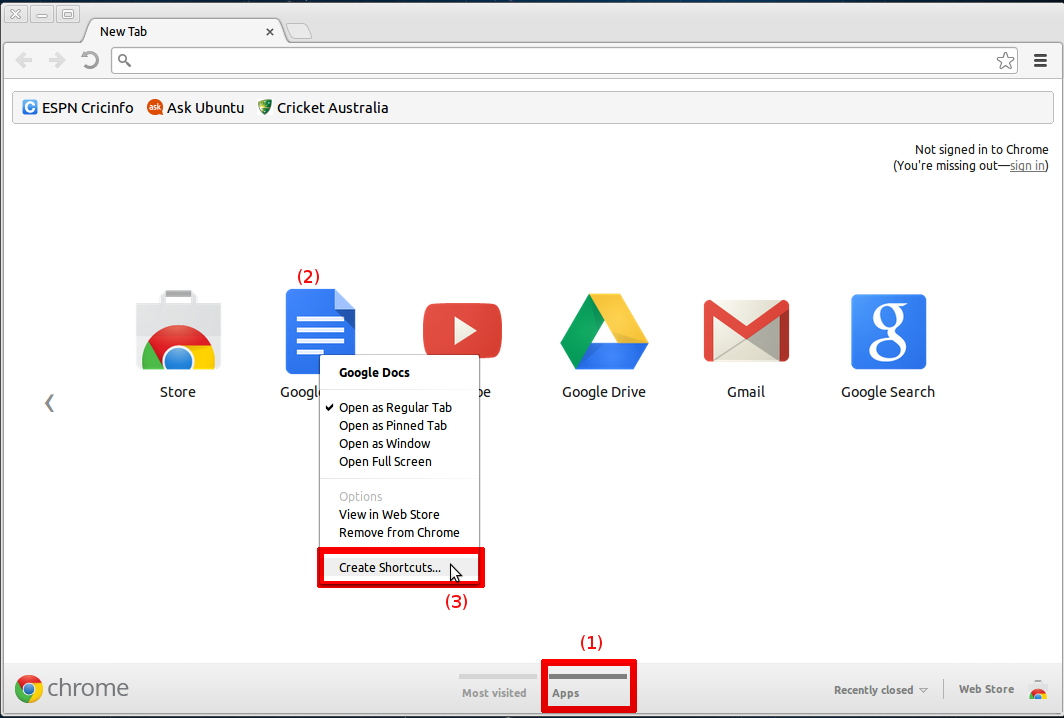The height and width of the screenshot is (718, 1064).
Task: Click the Google Drive label text
Action: coord(604,392)
